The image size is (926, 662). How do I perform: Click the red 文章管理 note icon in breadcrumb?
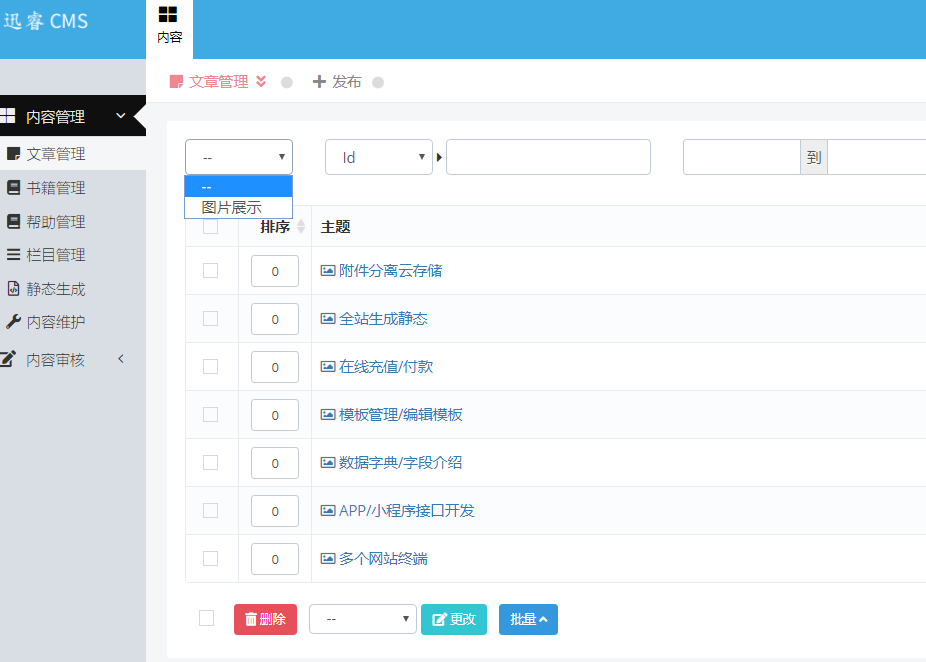click(176, 81)
